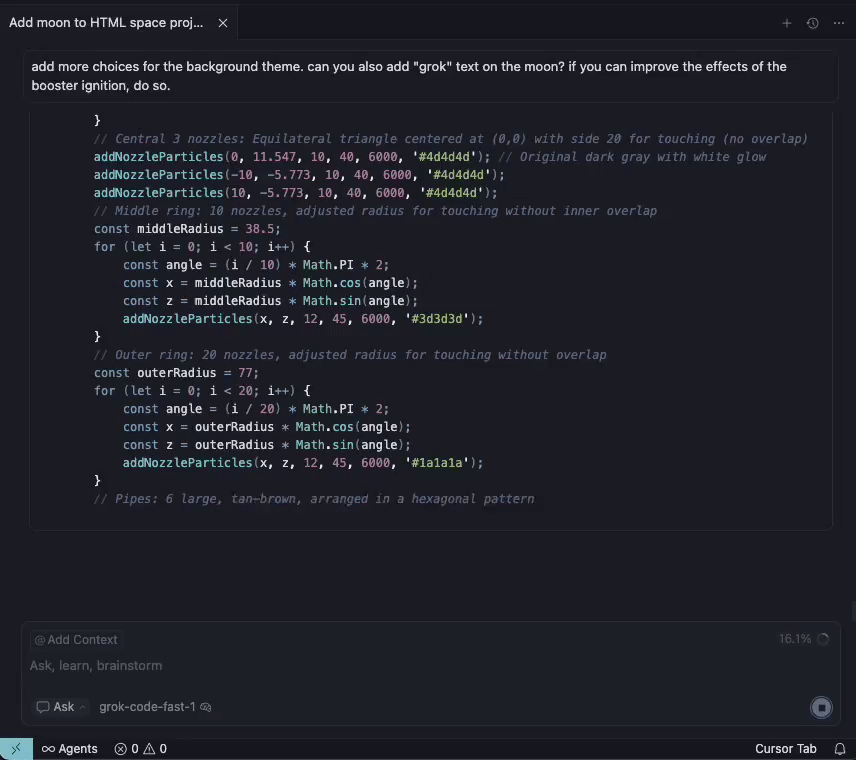Click the Add Context button
The image size is (856, 760).
(x=76, y=640)
